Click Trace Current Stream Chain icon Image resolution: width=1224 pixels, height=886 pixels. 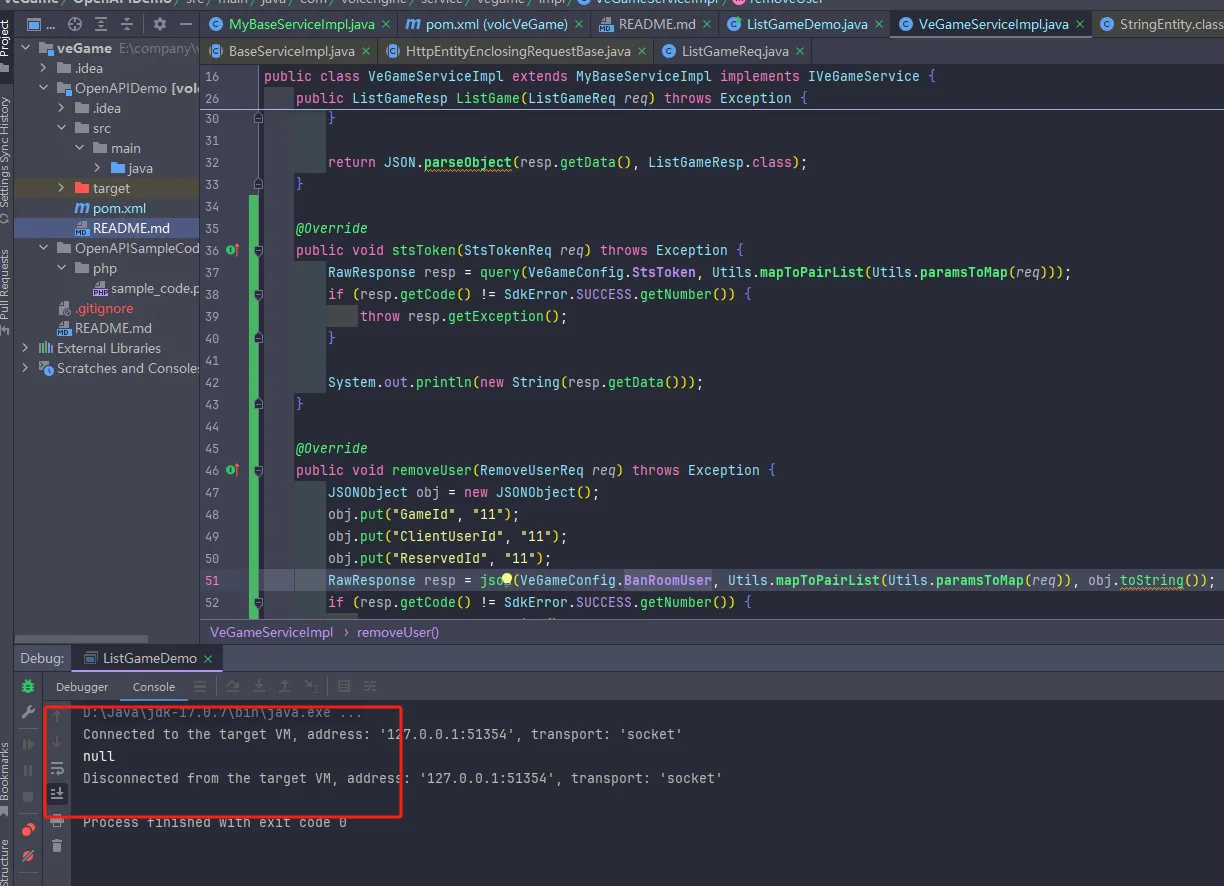click(370, 687)
